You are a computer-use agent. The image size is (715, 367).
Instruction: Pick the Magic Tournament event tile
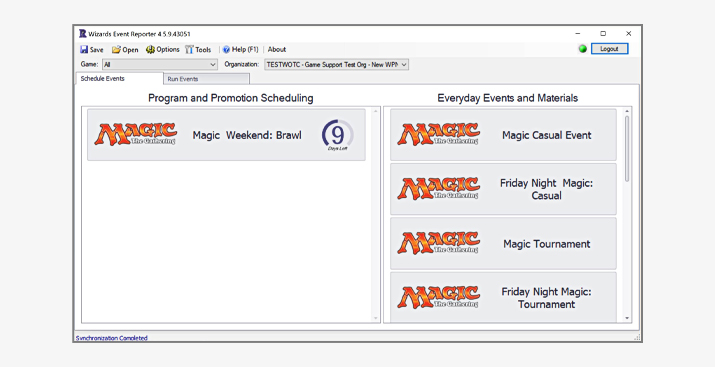tap(503, 243)
